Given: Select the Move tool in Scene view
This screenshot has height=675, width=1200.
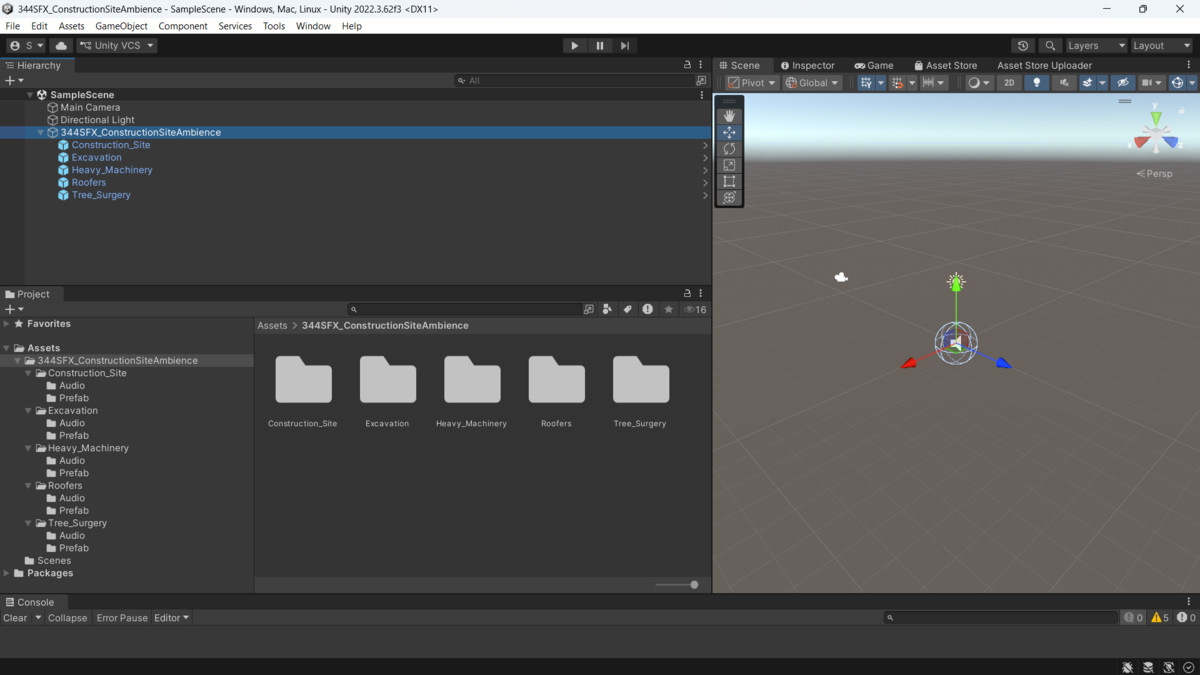Looking at the screenshot, I should [x=729, y=132].
